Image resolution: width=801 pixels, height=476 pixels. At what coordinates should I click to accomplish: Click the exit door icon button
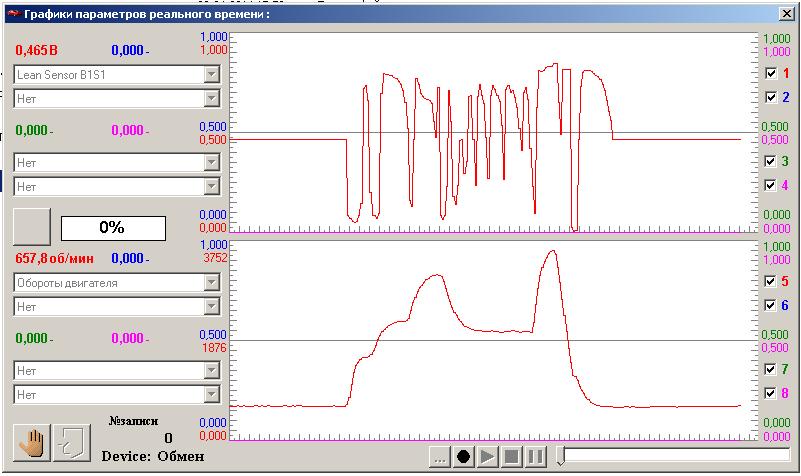point(69,441)
